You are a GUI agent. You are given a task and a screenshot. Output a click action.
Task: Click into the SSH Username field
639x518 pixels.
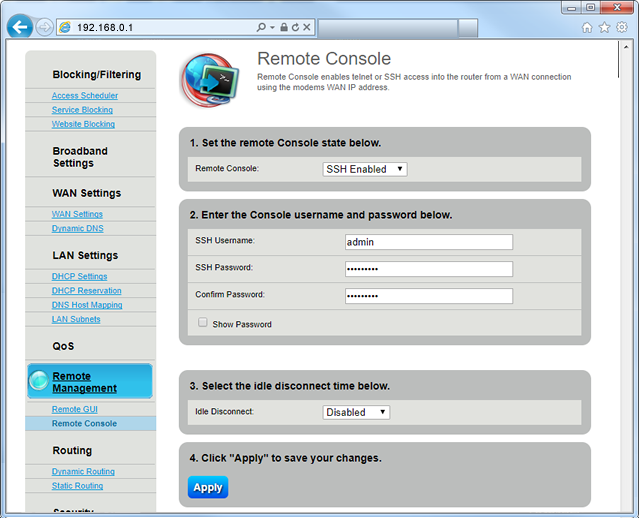click(x=429, y=242)
